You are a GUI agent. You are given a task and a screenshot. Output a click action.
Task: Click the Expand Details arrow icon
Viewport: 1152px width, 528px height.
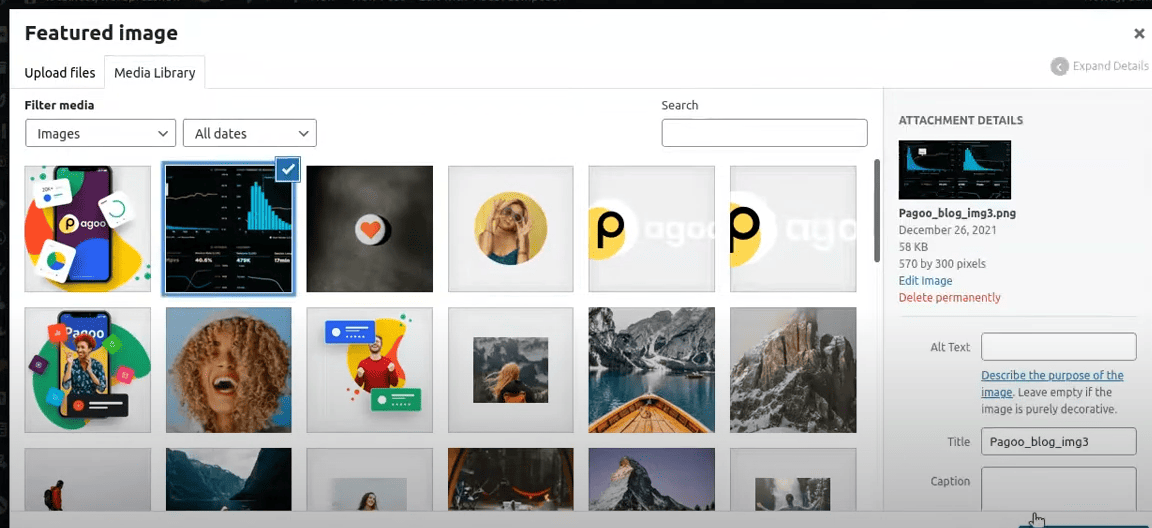[1059, 66]
